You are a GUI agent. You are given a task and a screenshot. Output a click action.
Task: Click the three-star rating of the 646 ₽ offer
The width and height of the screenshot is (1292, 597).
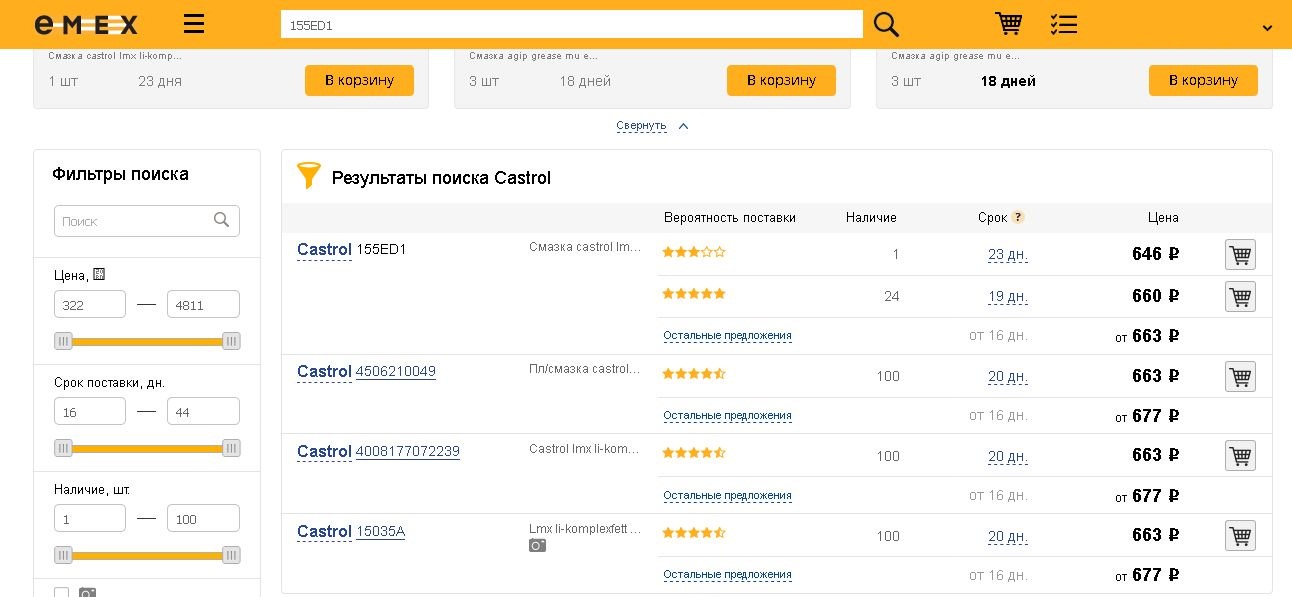[x=694, y=252]
